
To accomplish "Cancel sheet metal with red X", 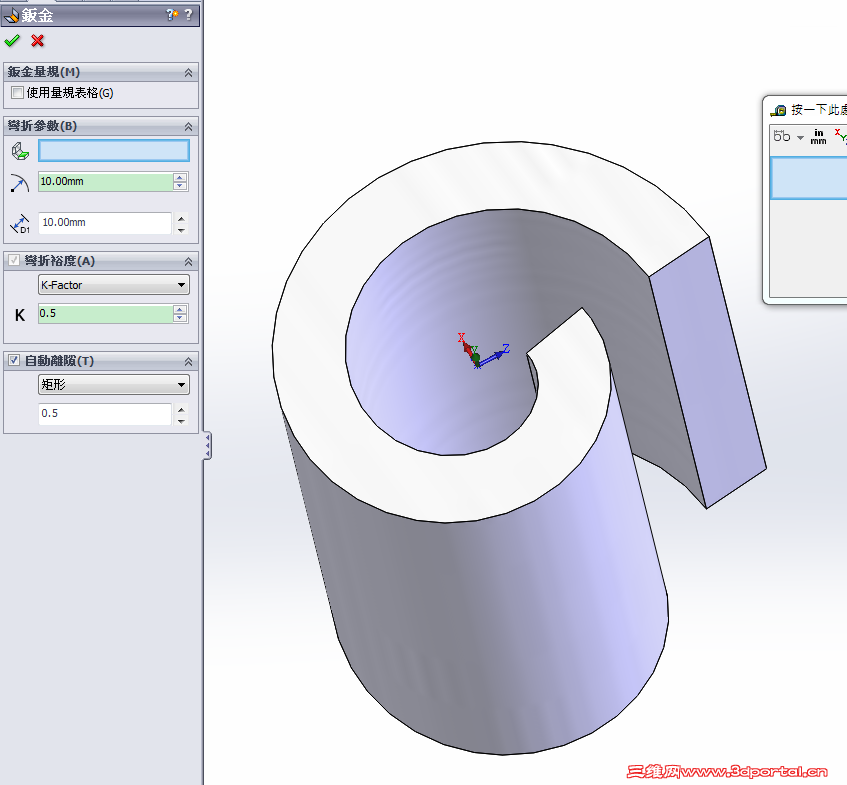I will pos(37,41).
